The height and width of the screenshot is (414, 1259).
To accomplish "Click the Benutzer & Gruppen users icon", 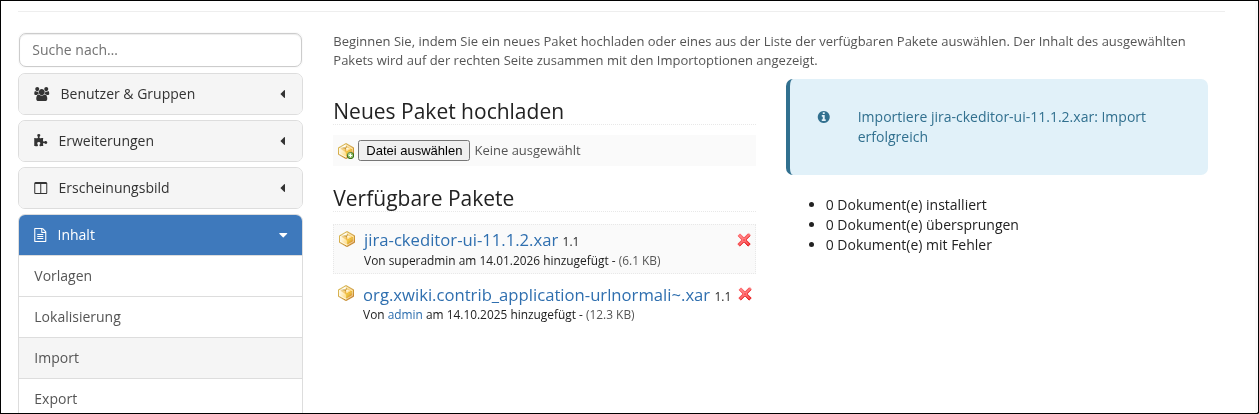I will point(42,94).
